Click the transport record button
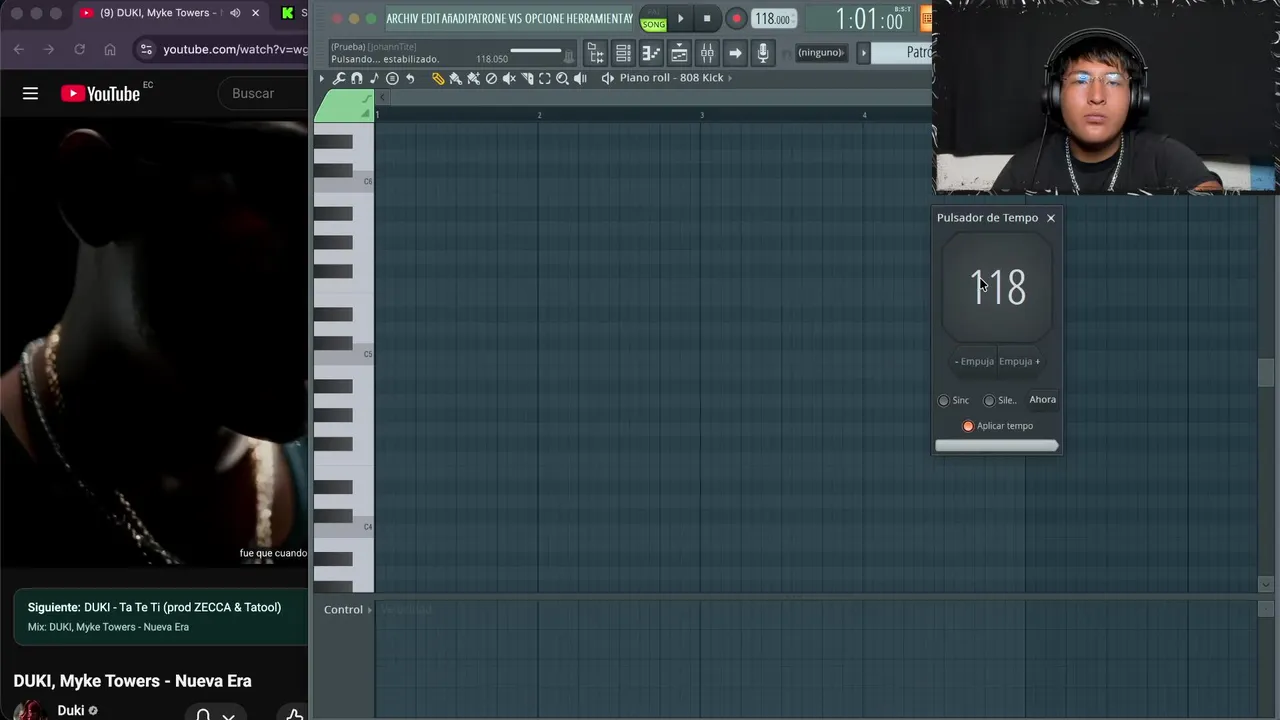Screen dimensions: 1280x720 click(736, 18)
